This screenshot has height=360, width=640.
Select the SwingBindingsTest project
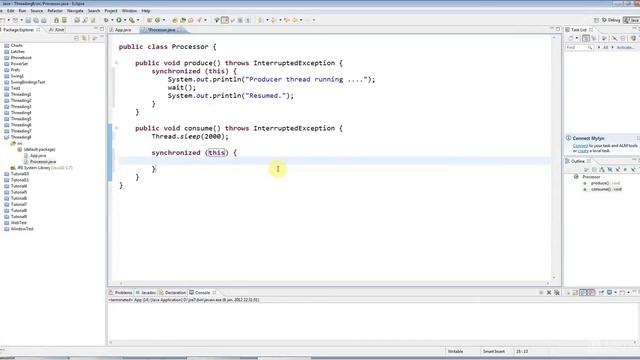click(x=28, y=82)
